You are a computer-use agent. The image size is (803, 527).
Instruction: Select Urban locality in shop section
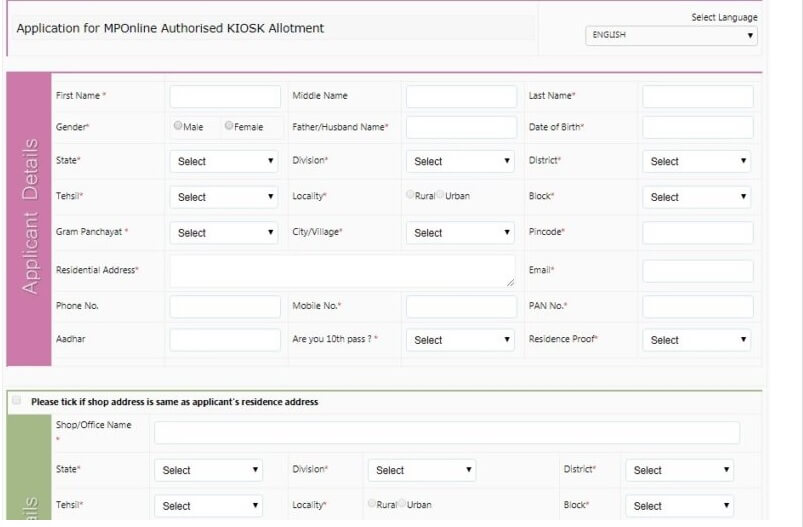(402, 503)
